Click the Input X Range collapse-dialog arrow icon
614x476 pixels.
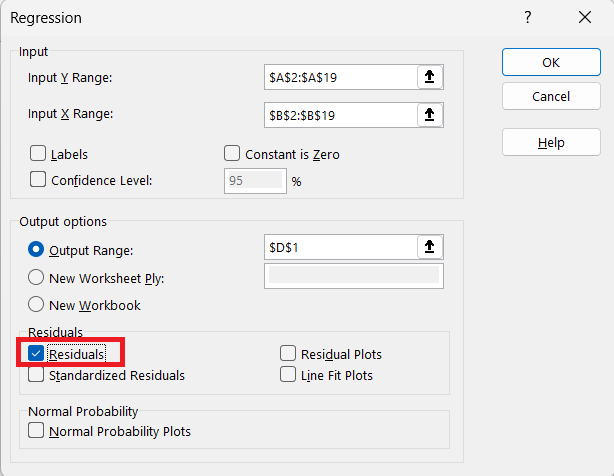click(430, 115)
